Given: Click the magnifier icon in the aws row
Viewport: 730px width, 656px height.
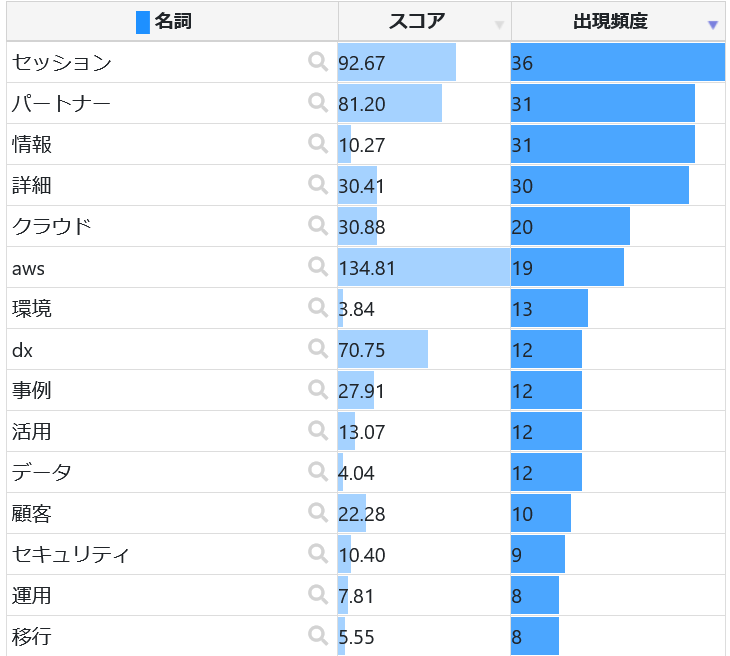Looking at the screenshot, I should coord(318,267).
